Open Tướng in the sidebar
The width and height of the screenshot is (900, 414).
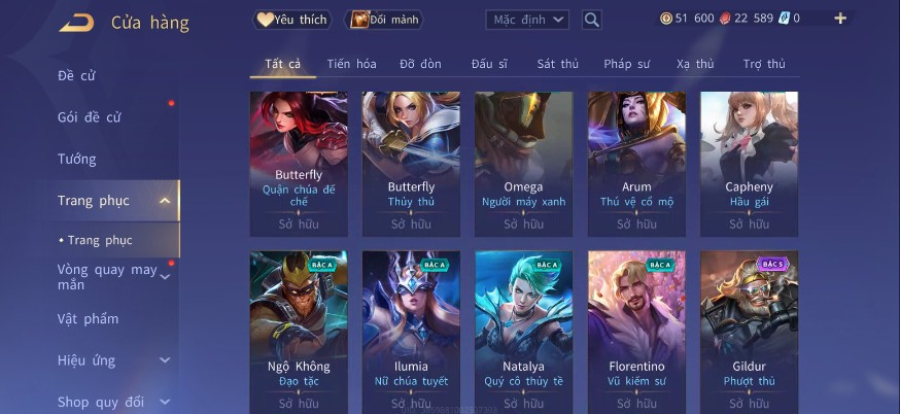[77, 159]
